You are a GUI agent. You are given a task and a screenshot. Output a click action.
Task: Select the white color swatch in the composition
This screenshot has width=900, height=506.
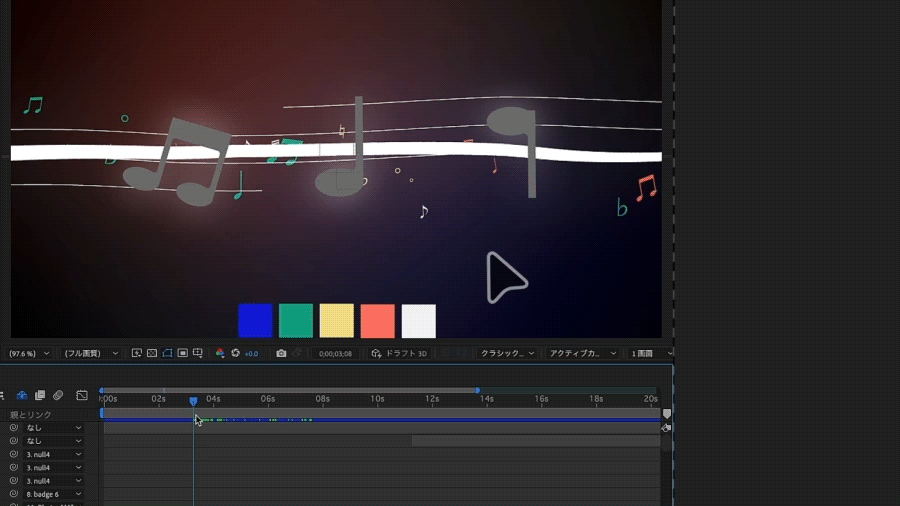click(x=418, y=321)
